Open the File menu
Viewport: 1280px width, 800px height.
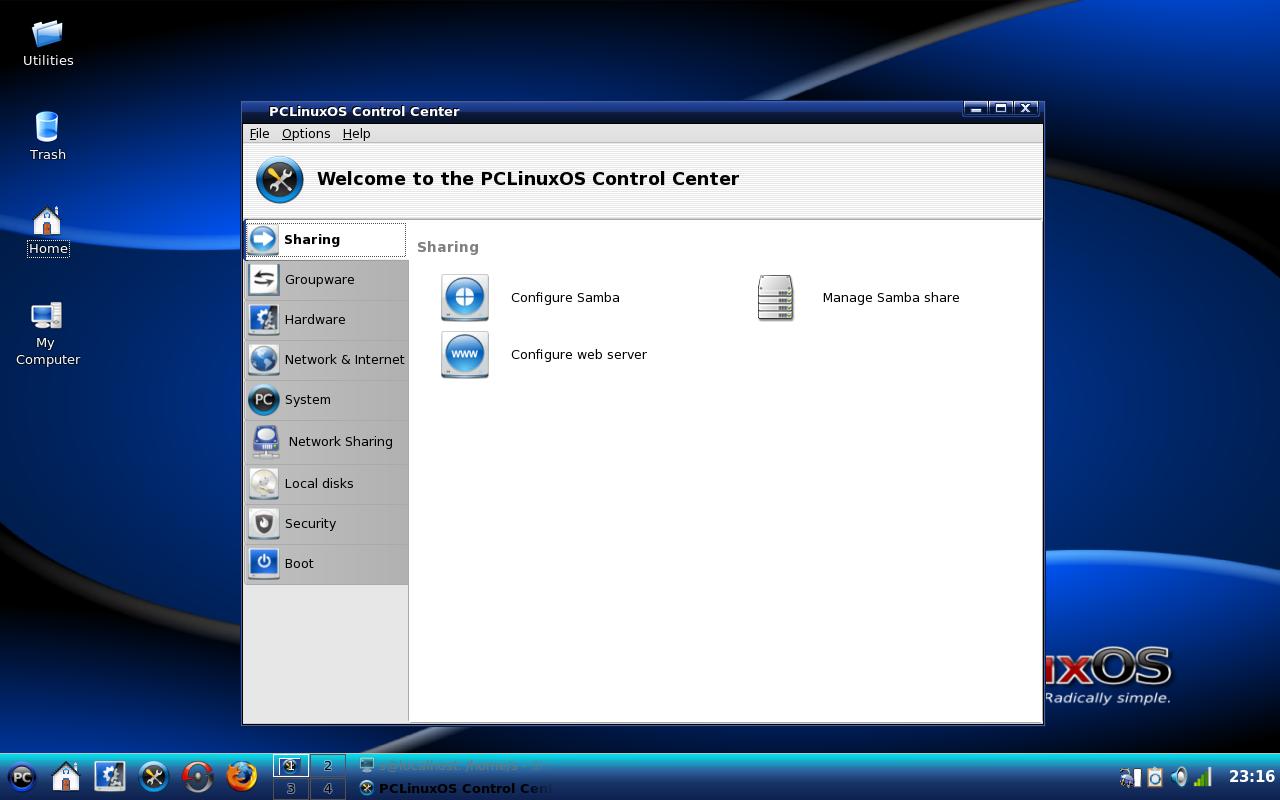259,133
